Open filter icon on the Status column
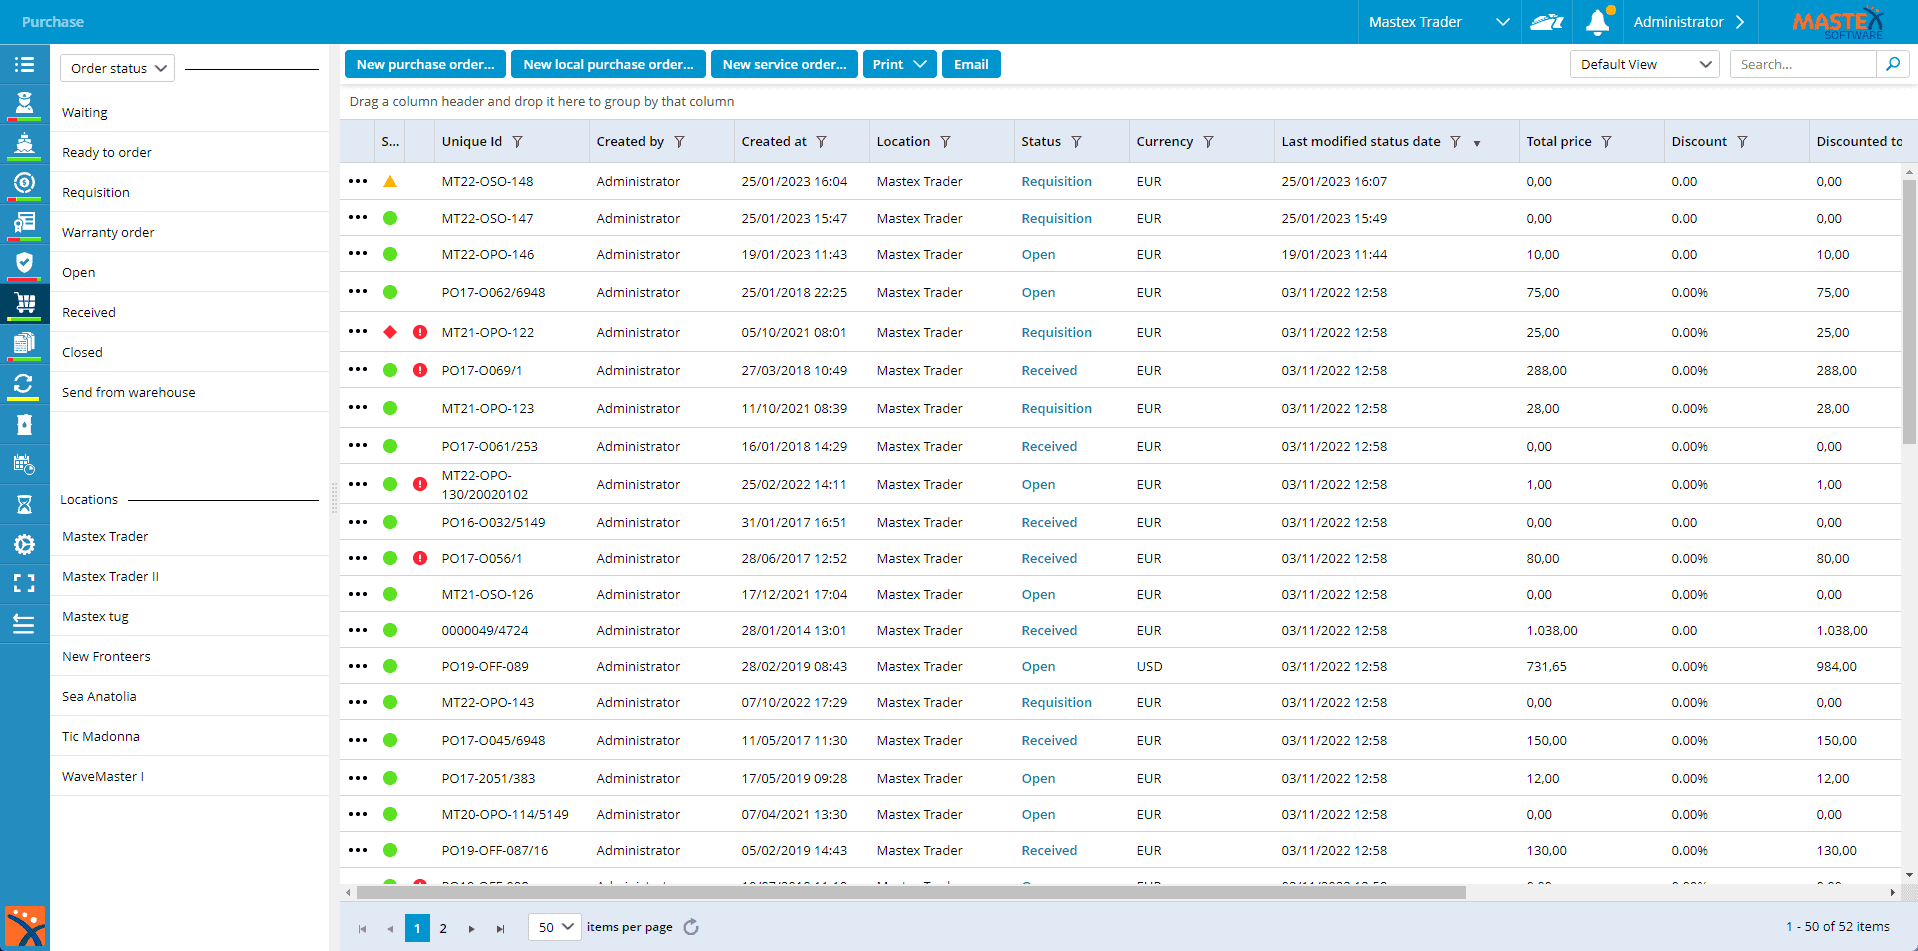The height and width of the screenshot is (951, 1918). click(x=1076, y=142)
